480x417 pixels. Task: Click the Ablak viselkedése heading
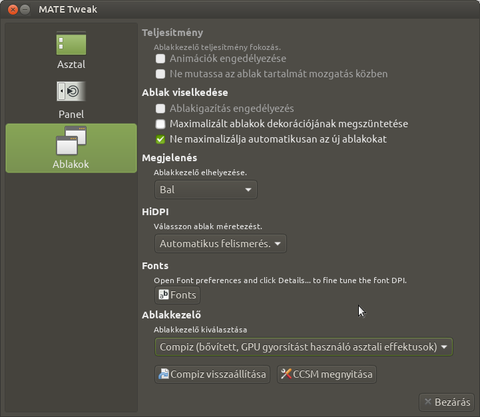(x=185, y=92)
